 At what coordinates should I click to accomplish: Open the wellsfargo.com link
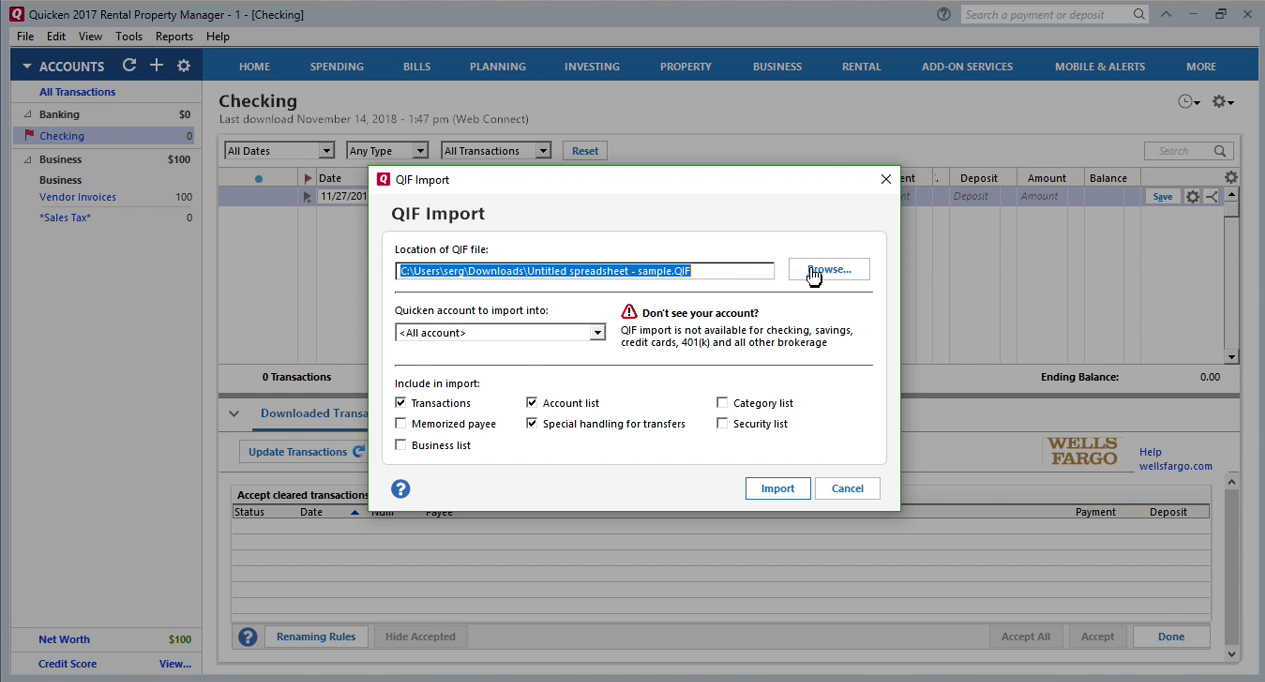click(x=1175, y=466)
